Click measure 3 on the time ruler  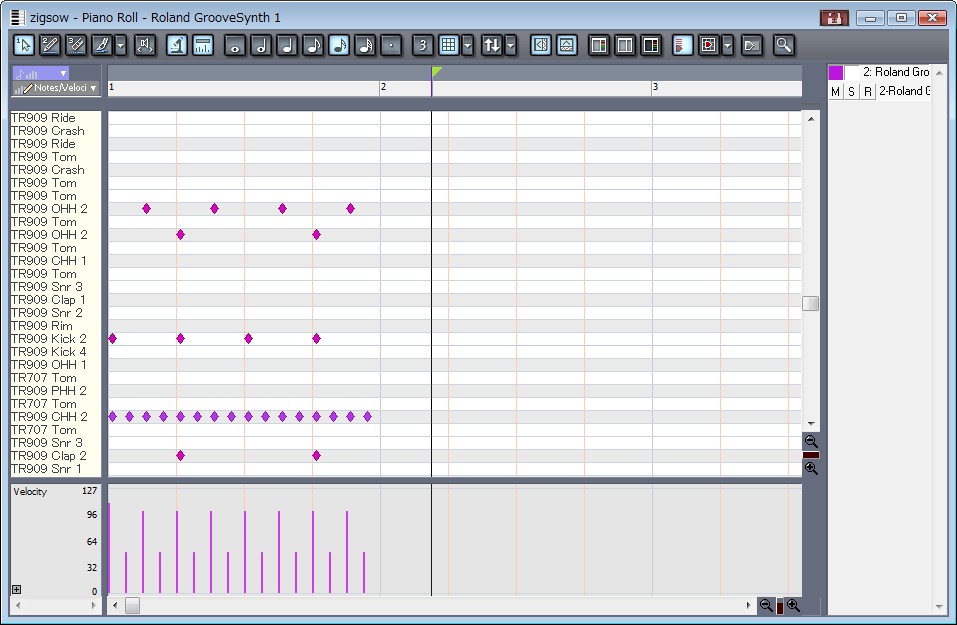pos(656,88)
